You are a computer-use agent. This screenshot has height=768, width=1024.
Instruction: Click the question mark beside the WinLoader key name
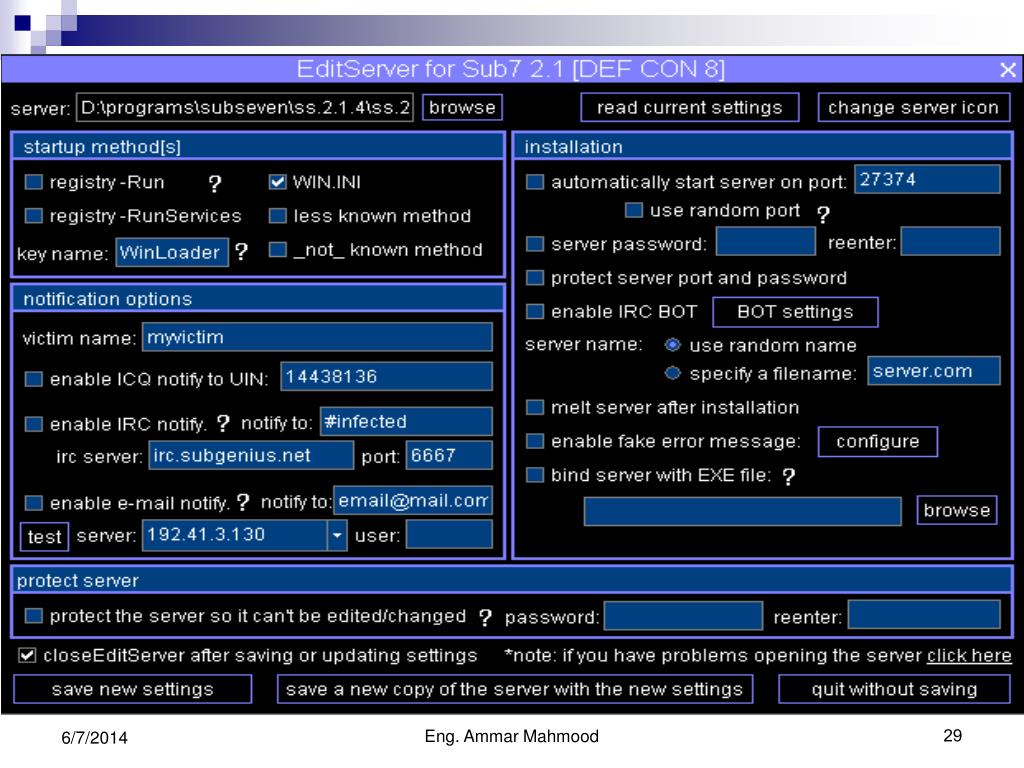(241, 252)
